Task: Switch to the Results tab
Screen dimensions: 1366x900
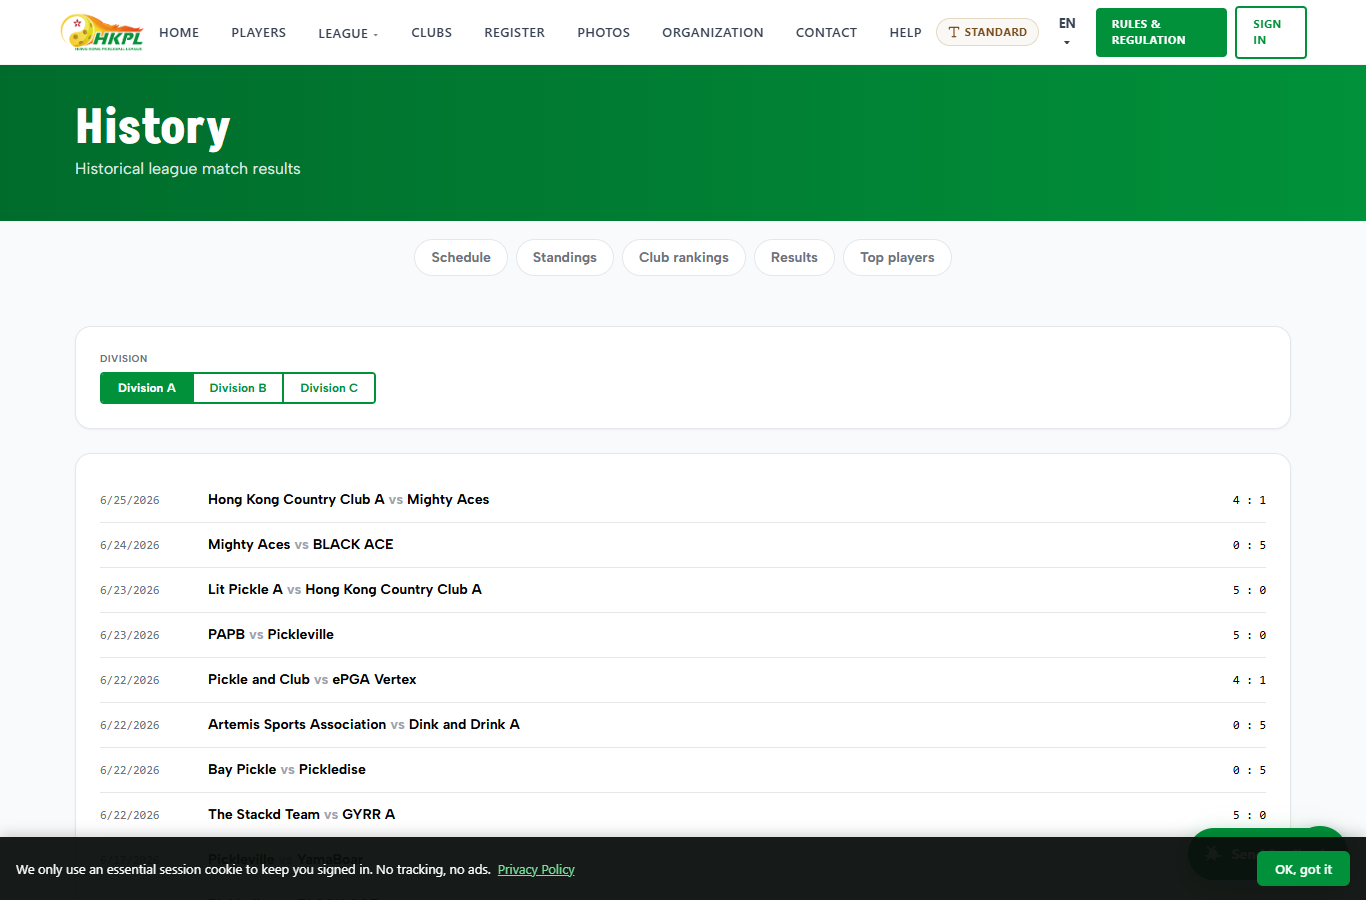Action: coord(794,257)
